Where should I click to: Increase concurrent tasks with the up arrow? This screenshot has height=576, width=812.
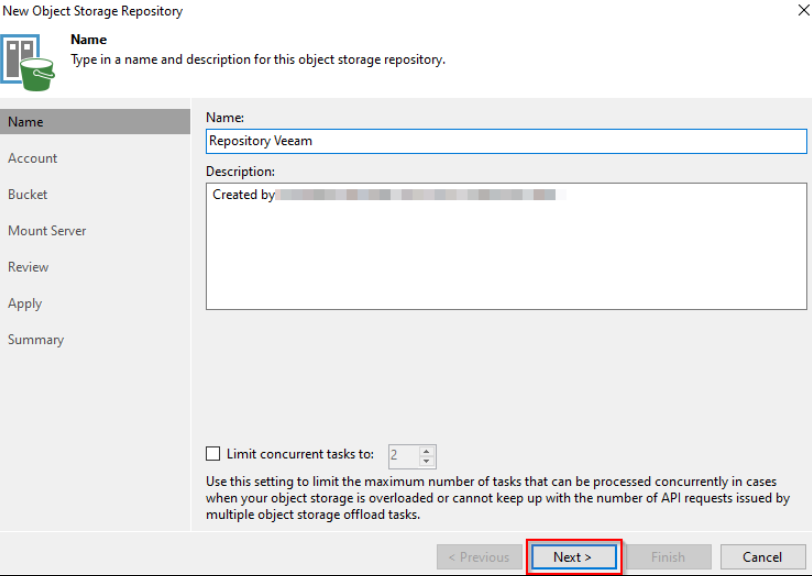click(x=427, y=451)
